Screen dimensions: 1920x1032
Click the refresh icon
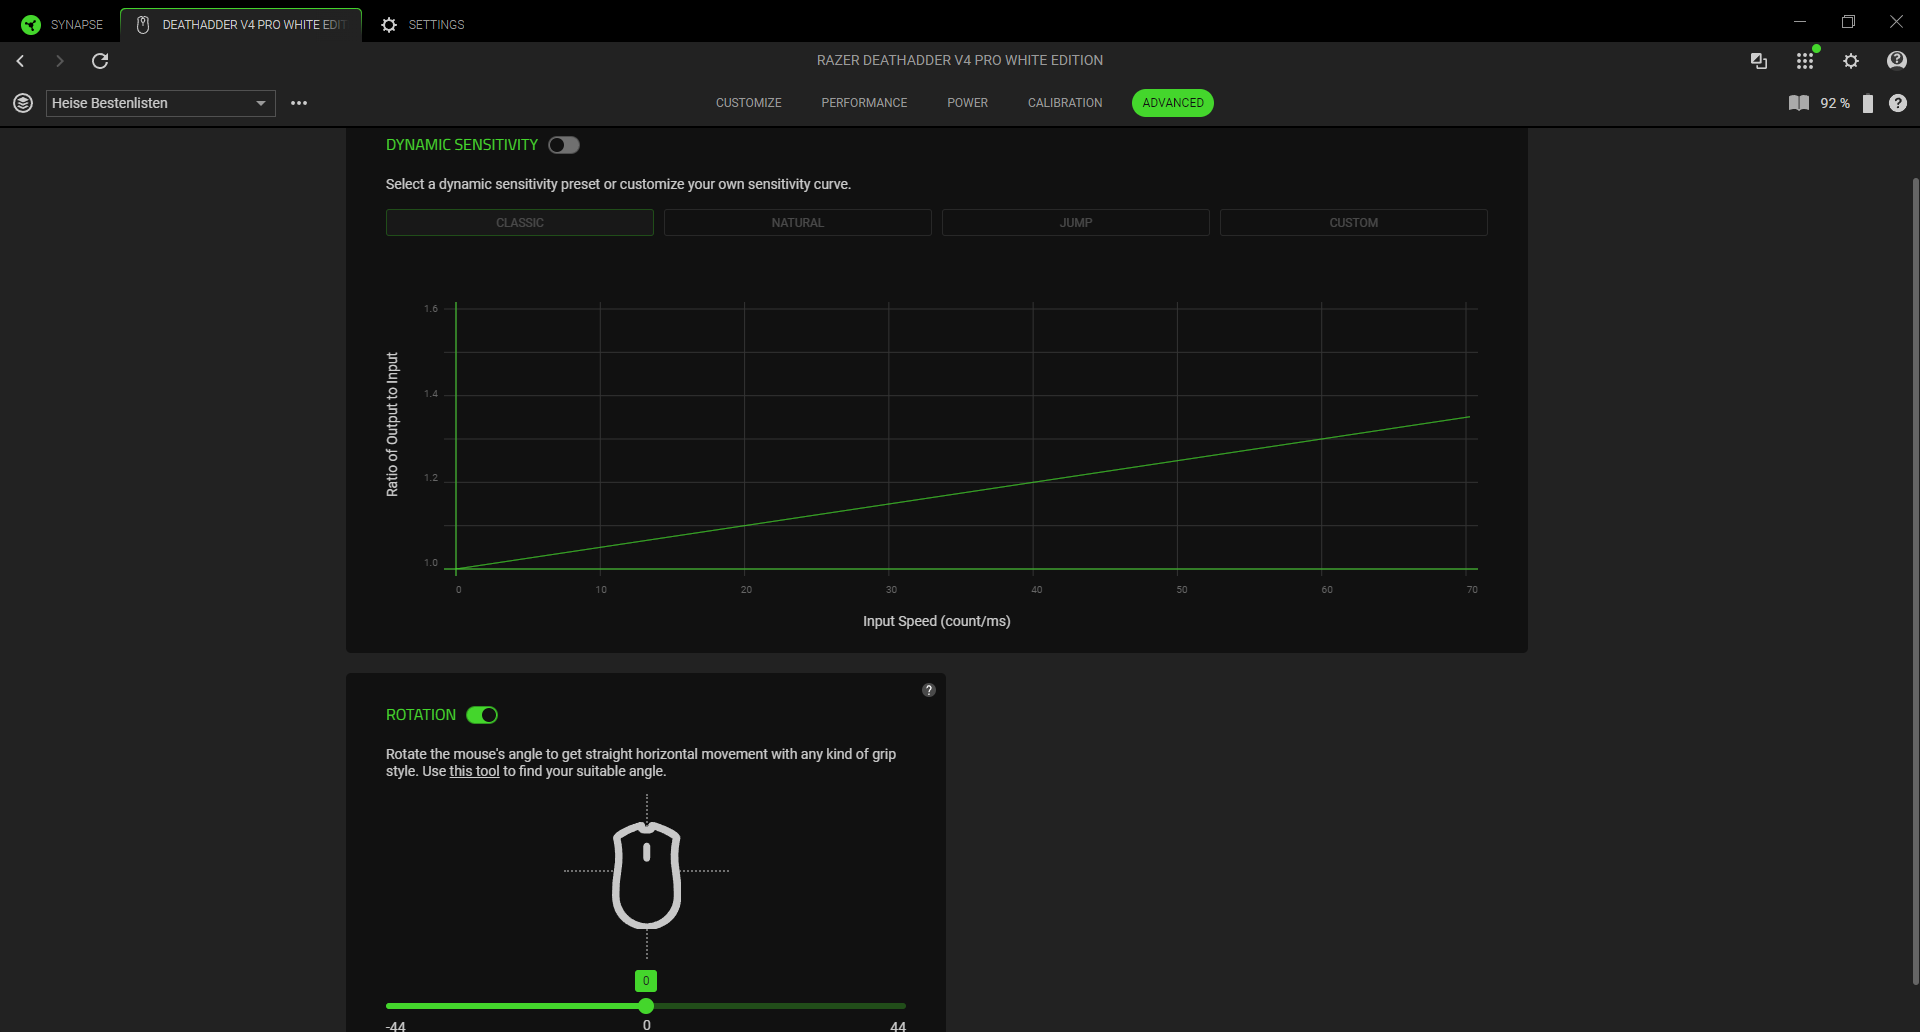point(100,61)
